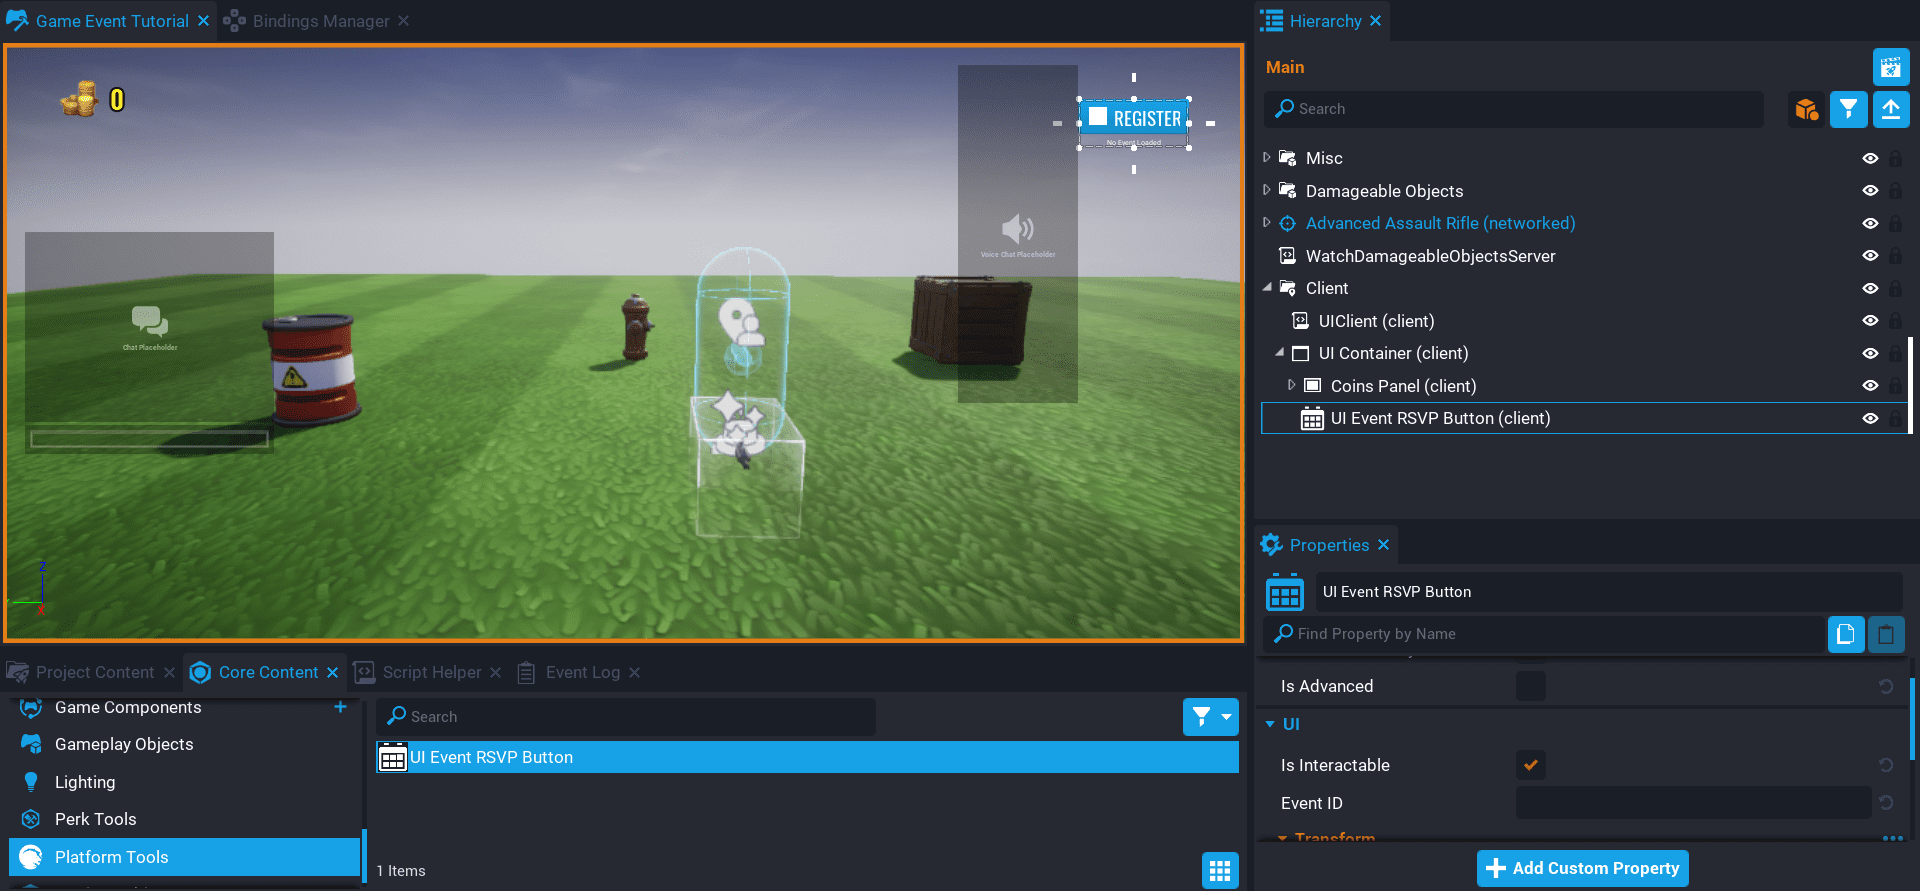
Task: Click the orange cube template icon in Hierarchy
Action: click(1806, 109)
